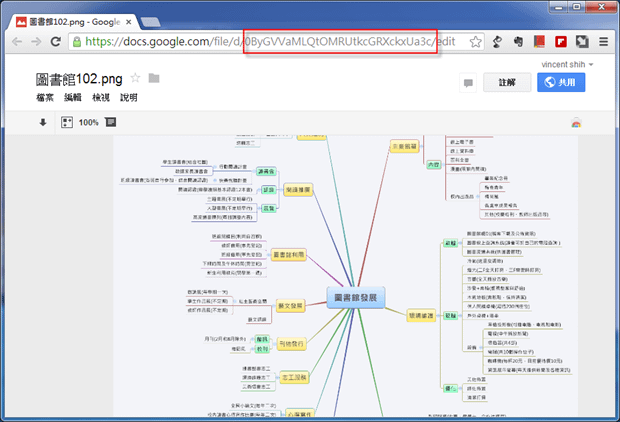
Task: Click the green lock security icon
Action: click(x=77, y=42)
